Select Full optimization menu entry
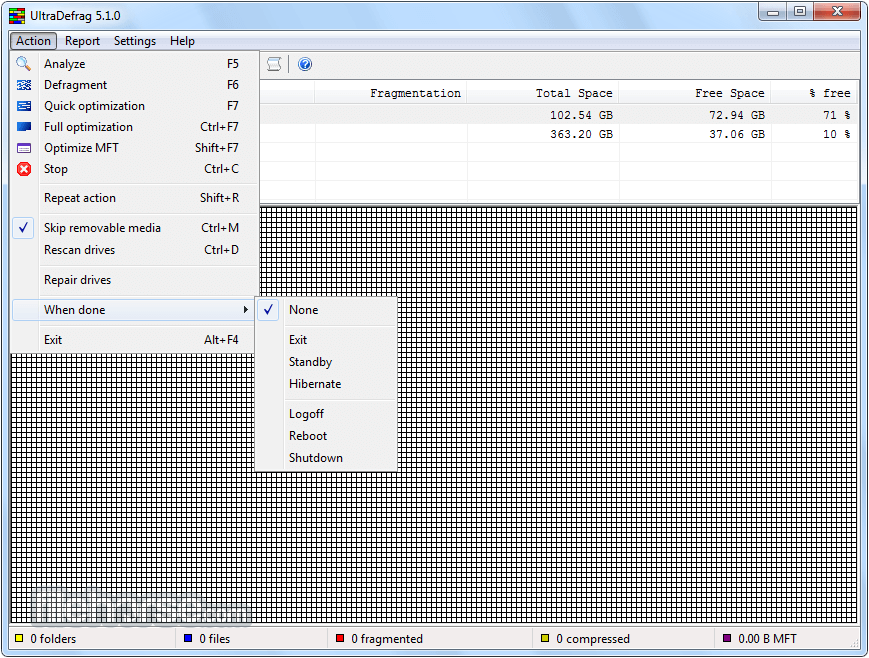 click(x=134, y=127)
